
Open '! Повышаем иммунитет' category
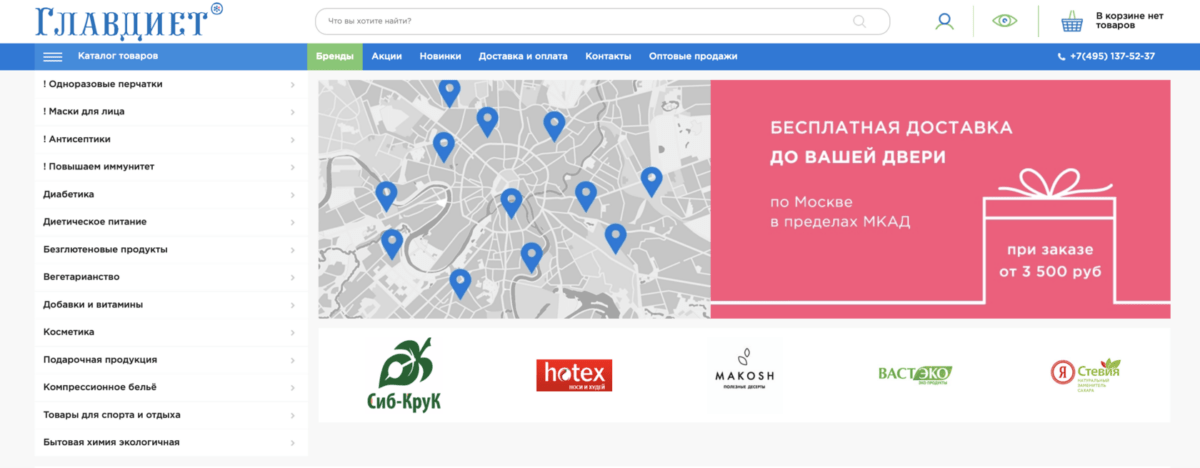point(170,167)
